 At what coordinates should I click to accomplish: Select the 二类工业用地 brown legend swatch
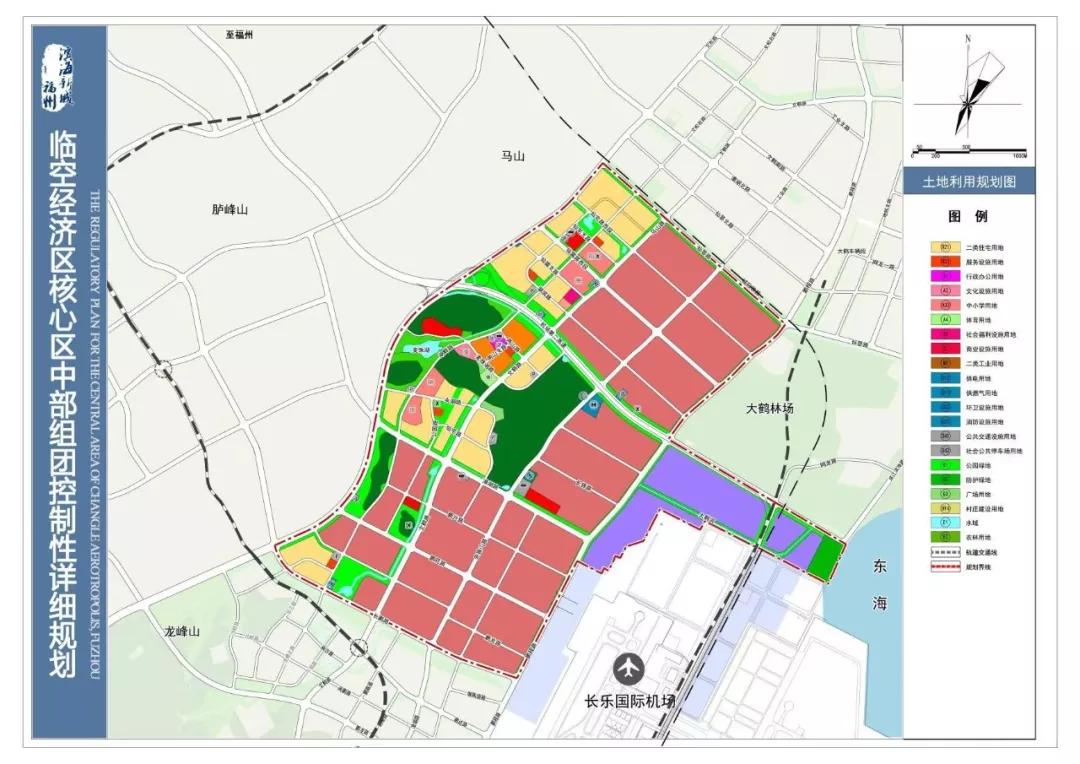945,363
